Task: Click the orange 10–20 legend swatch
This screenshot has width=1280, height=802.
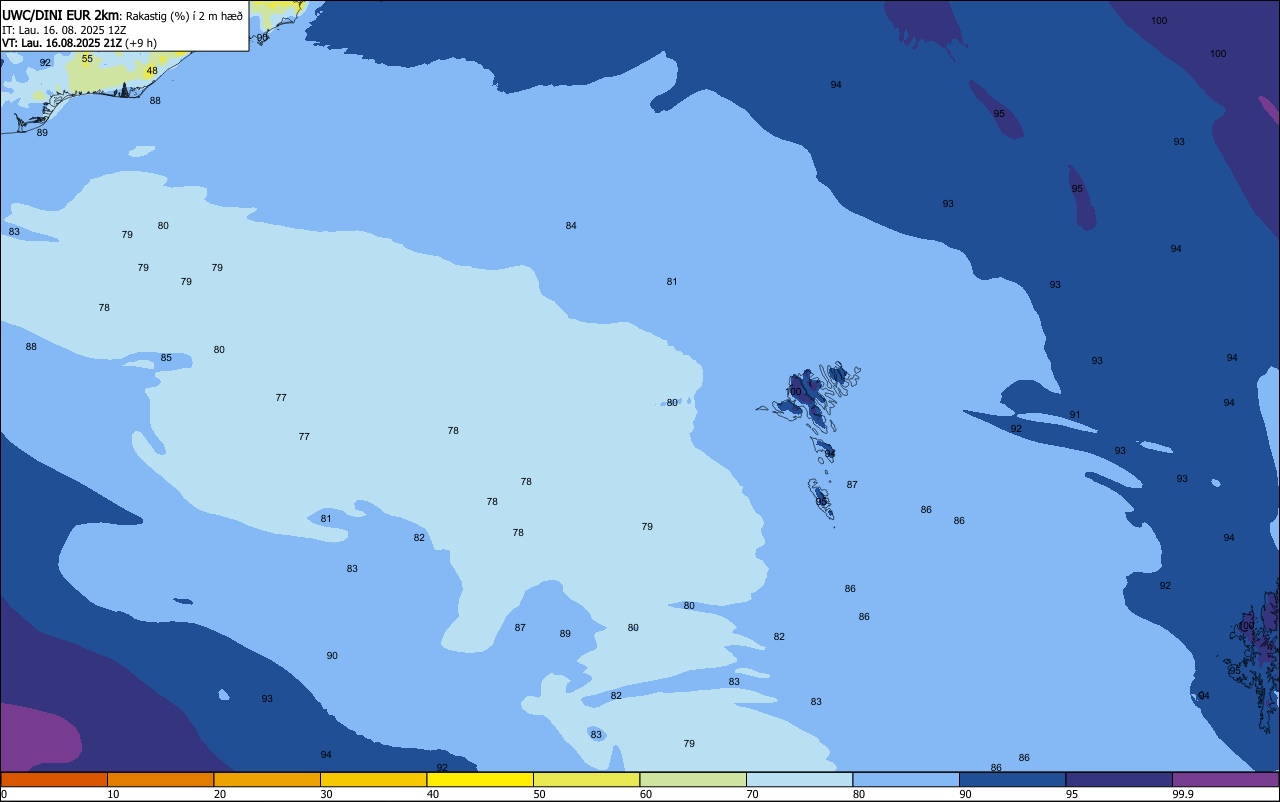Action: click(160, 779)
